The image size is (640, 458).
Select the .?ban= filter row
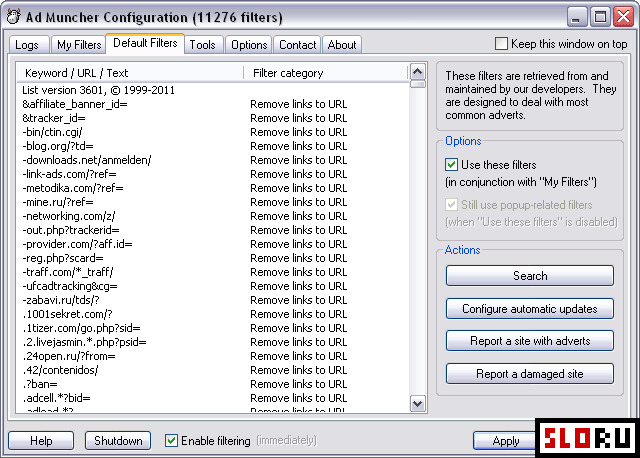(x=212, y=384)
